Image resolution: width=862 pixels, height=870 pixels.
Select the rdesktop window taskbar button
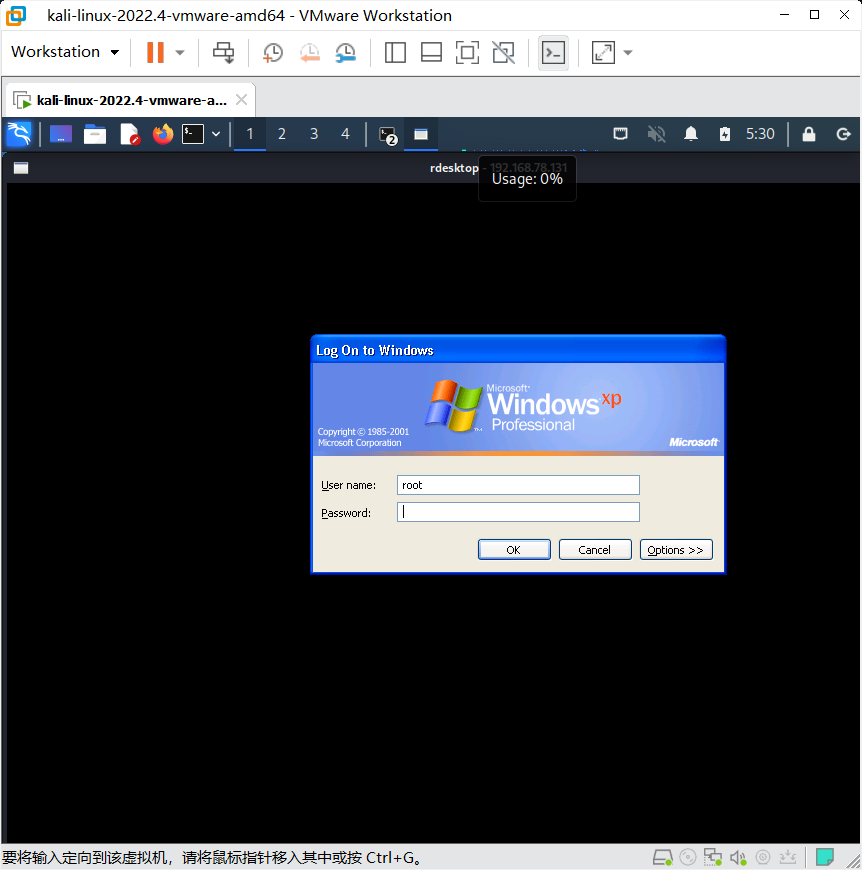click(x=421, y=134)
